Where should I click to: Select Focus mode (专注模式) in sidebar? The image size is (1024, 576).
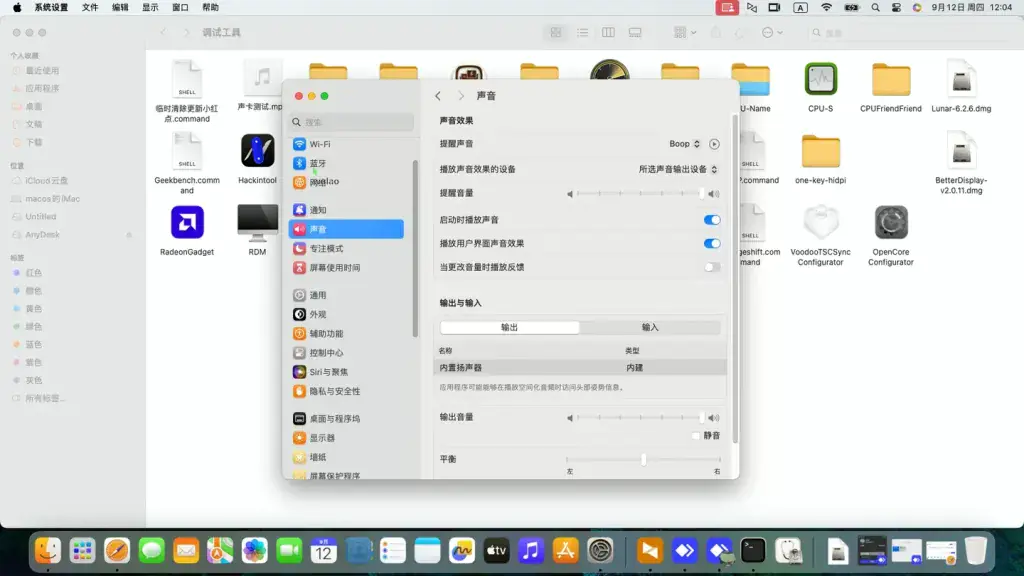coord(345,248)
